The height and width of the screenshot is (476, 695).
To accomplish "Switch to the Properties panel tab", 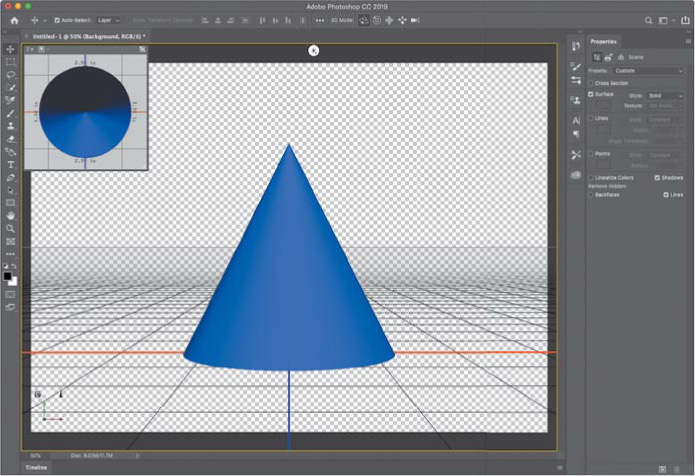I will [604, 41].
